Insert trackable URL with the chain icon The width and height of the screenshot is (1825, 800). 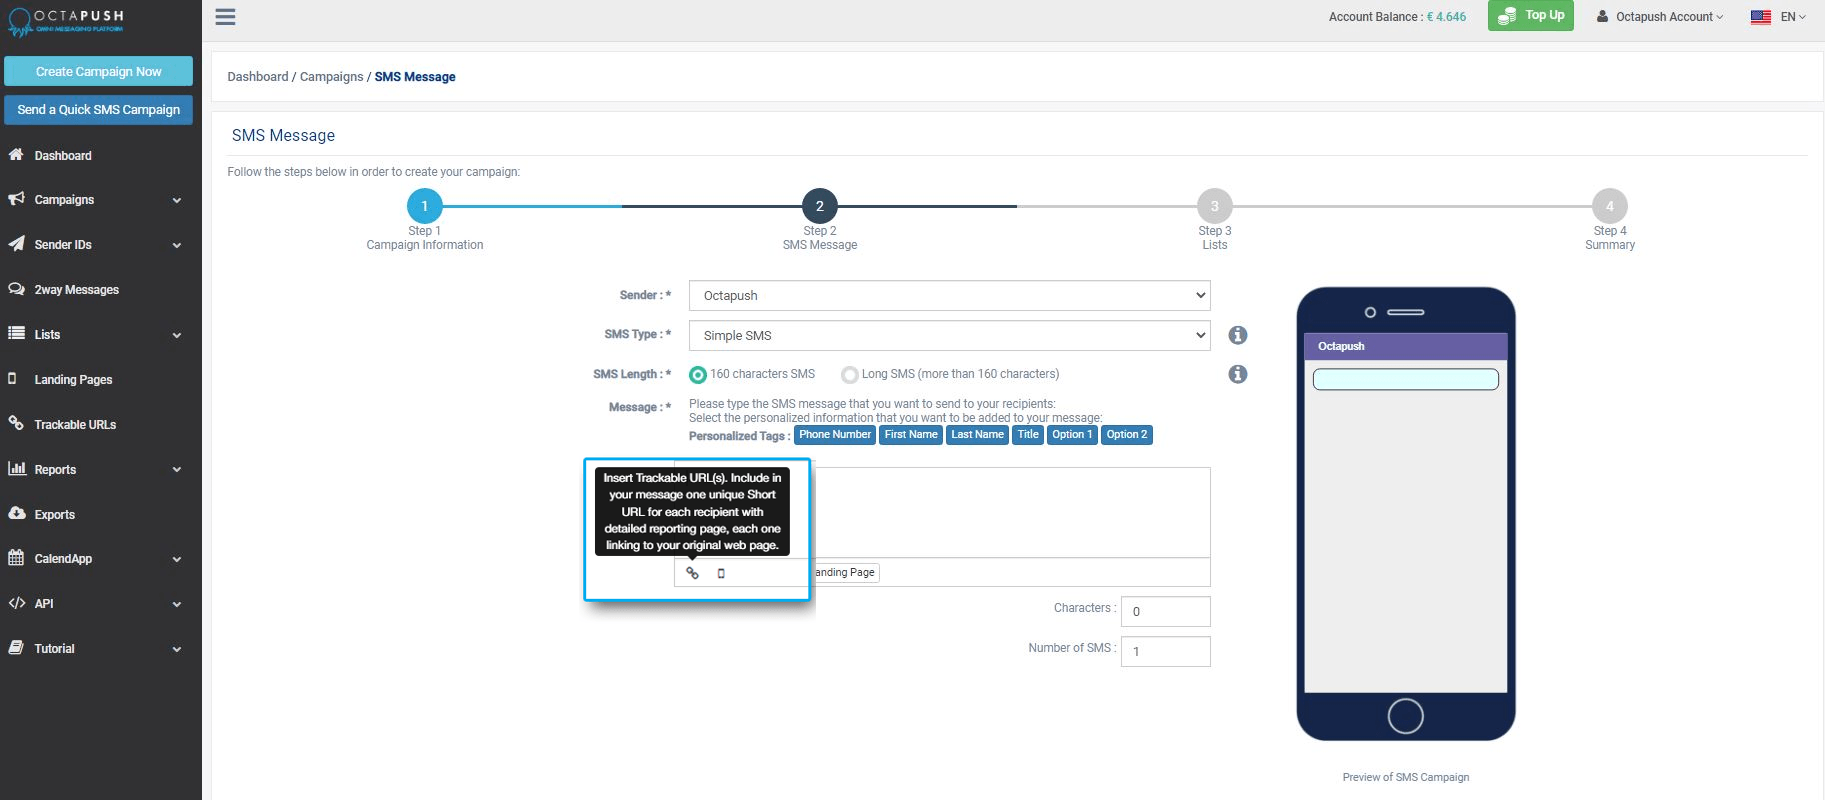pos(692,573)
